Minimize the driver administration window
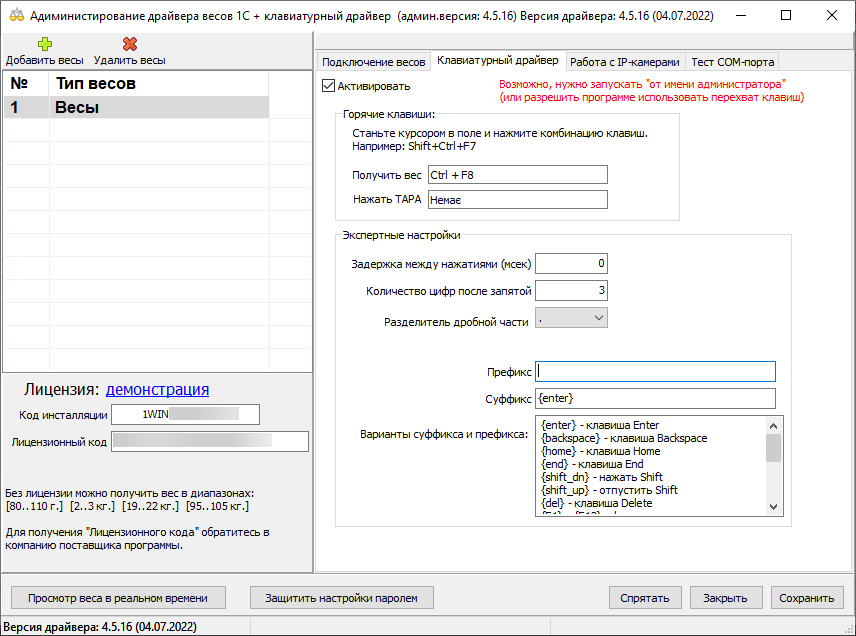Viewport: 856px width, 636px height. (x=741, y=15)
